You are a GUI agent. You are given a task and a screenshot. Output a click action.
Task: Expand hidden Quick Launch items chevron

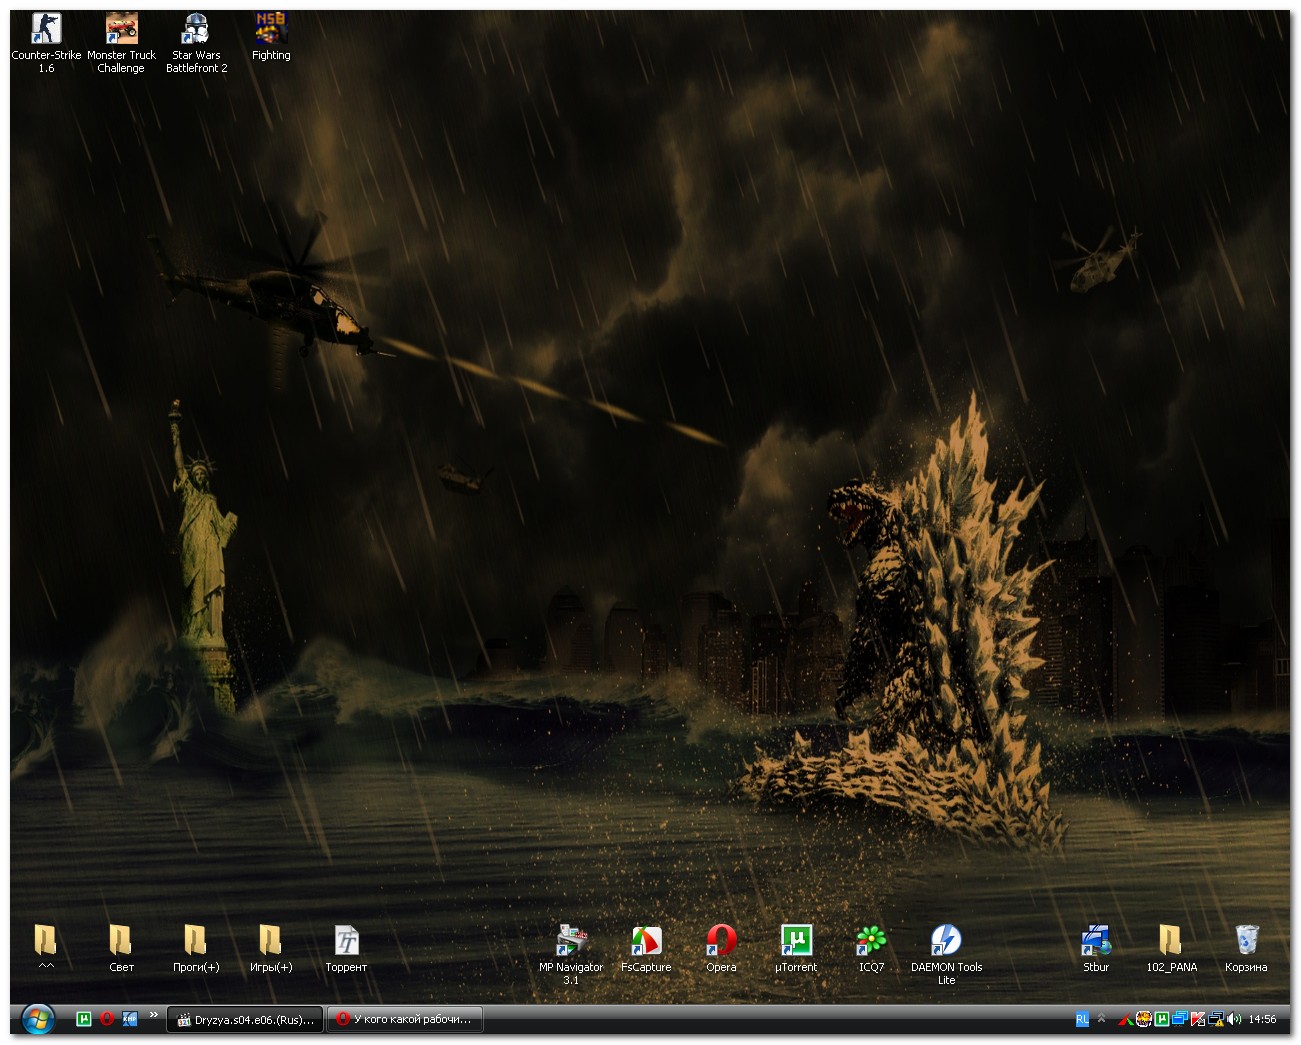(x=154, y=1016)
